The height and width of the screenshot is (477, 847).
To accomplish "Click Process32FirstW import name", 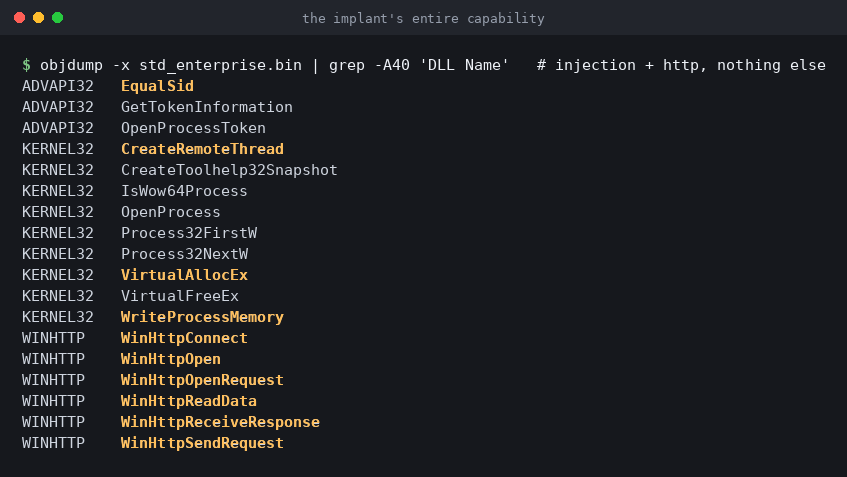I will (x=189, y=233).
